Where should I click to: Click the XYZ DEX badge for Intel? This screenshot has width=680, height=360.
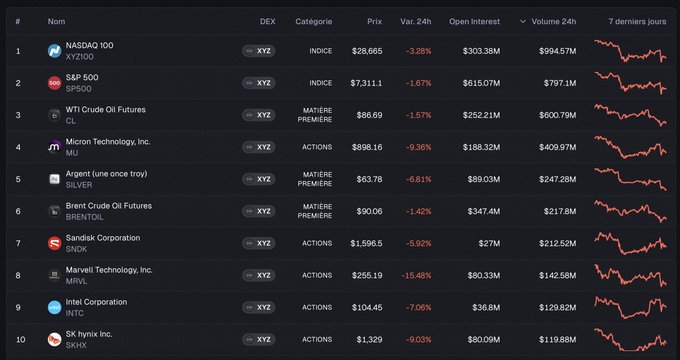pyautogui.click(x=258, y=308)
